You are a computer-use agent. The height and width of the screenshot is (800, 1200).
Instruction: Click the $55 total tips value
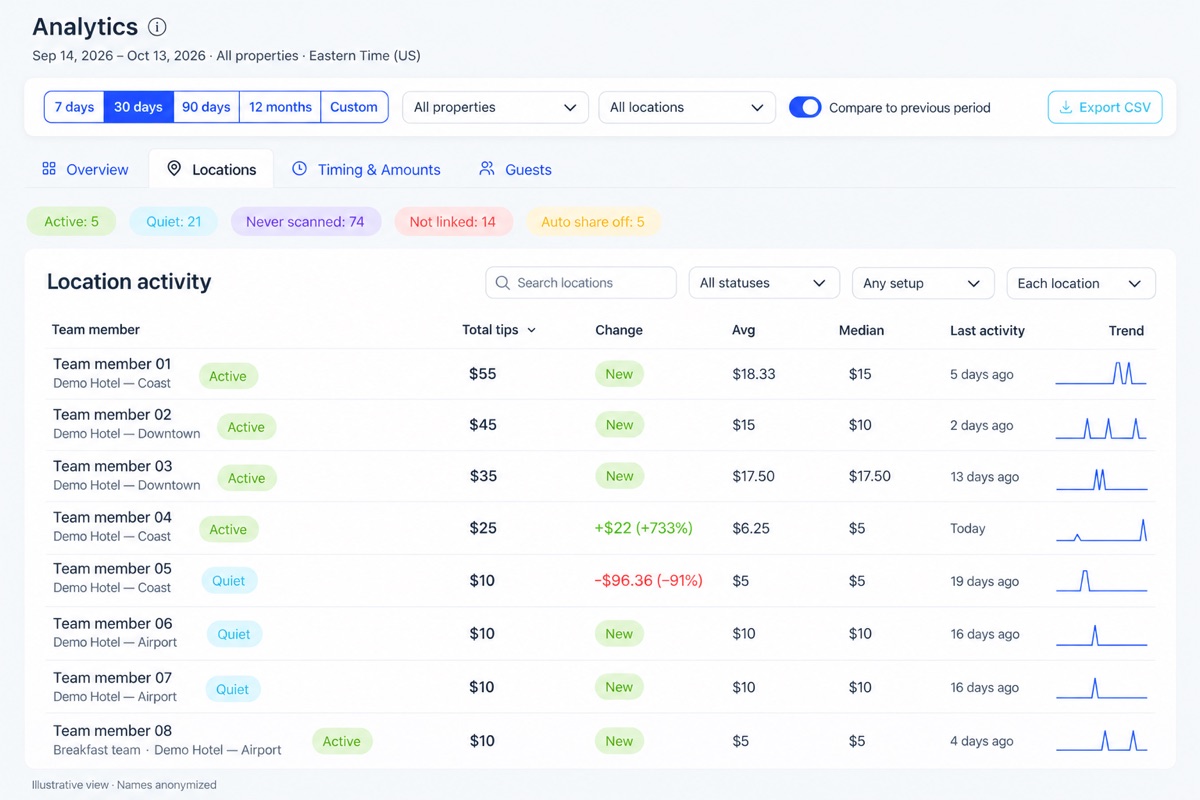point(482,373)
